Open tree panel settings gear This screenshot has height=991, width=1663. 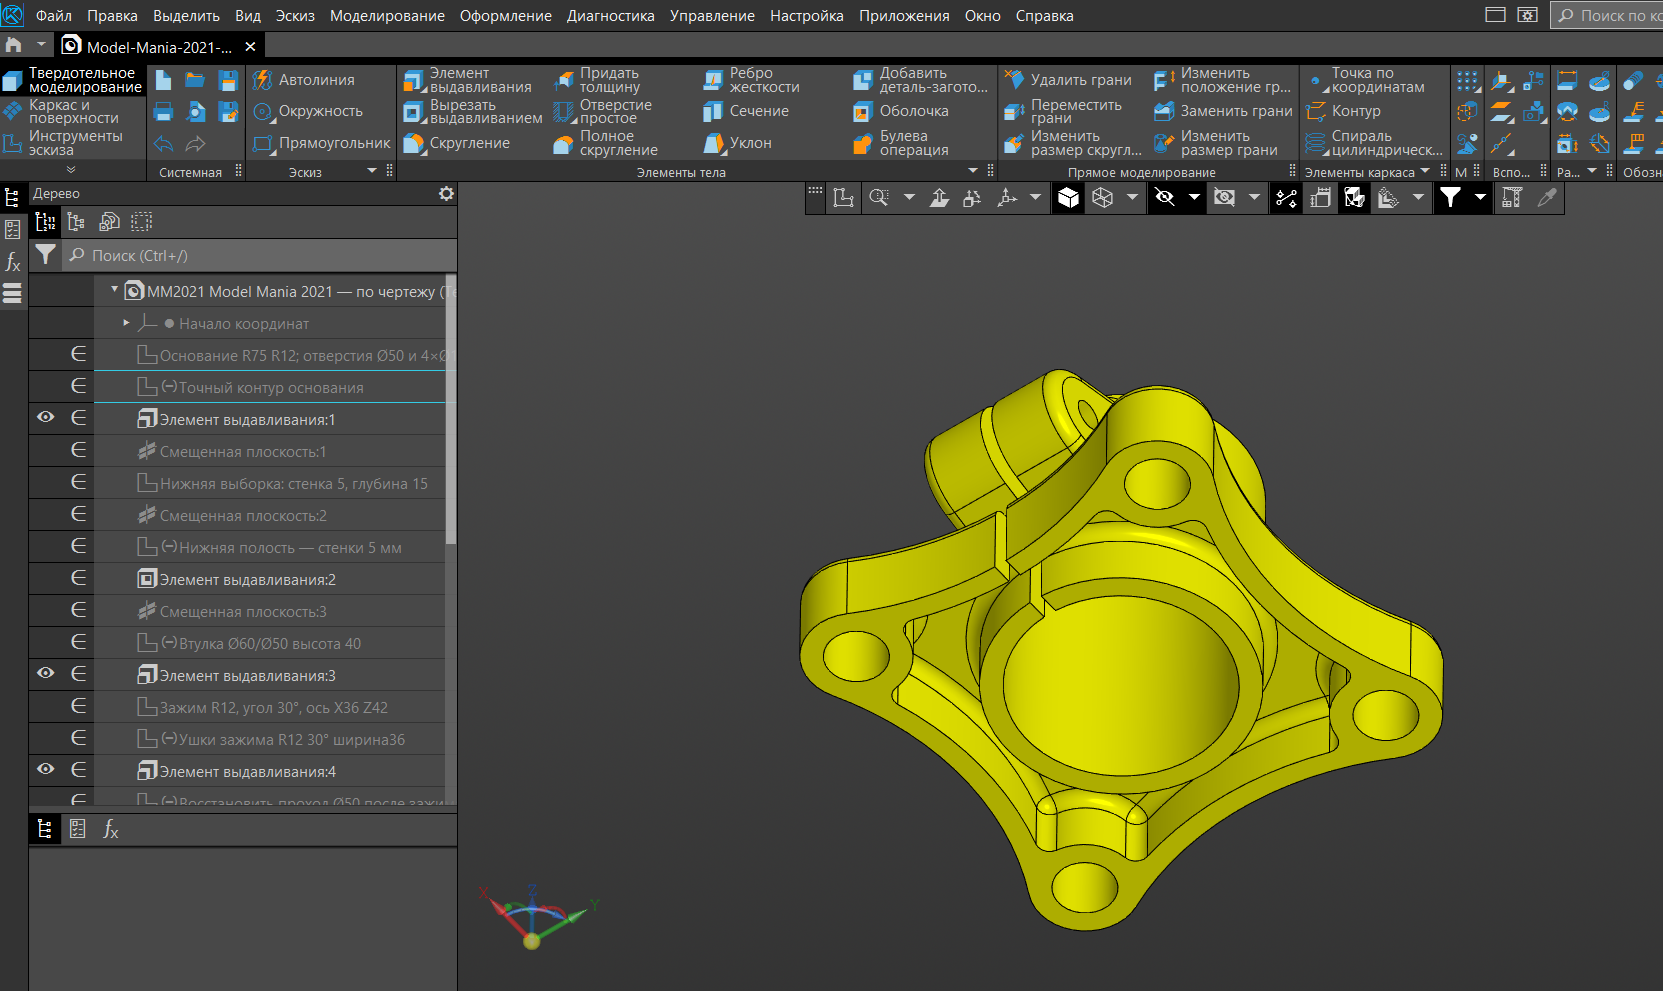point(446,193)
